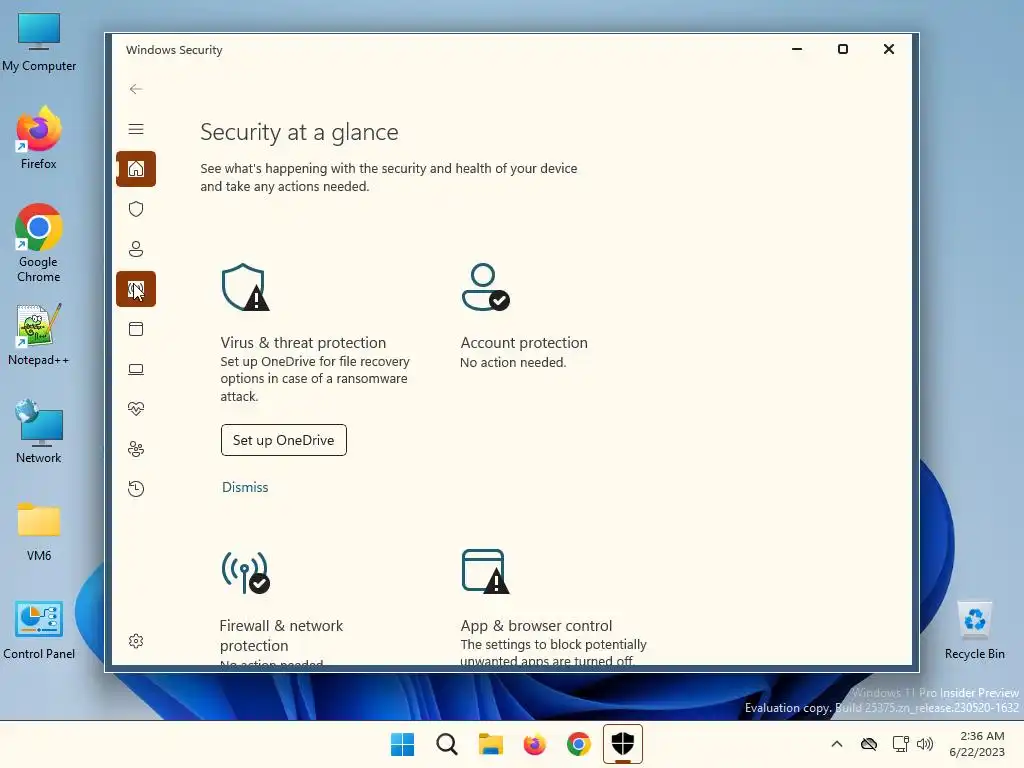Select Firefox desktop shortcut
Screen dimensions: 1024x768
(x=39, y=138)
